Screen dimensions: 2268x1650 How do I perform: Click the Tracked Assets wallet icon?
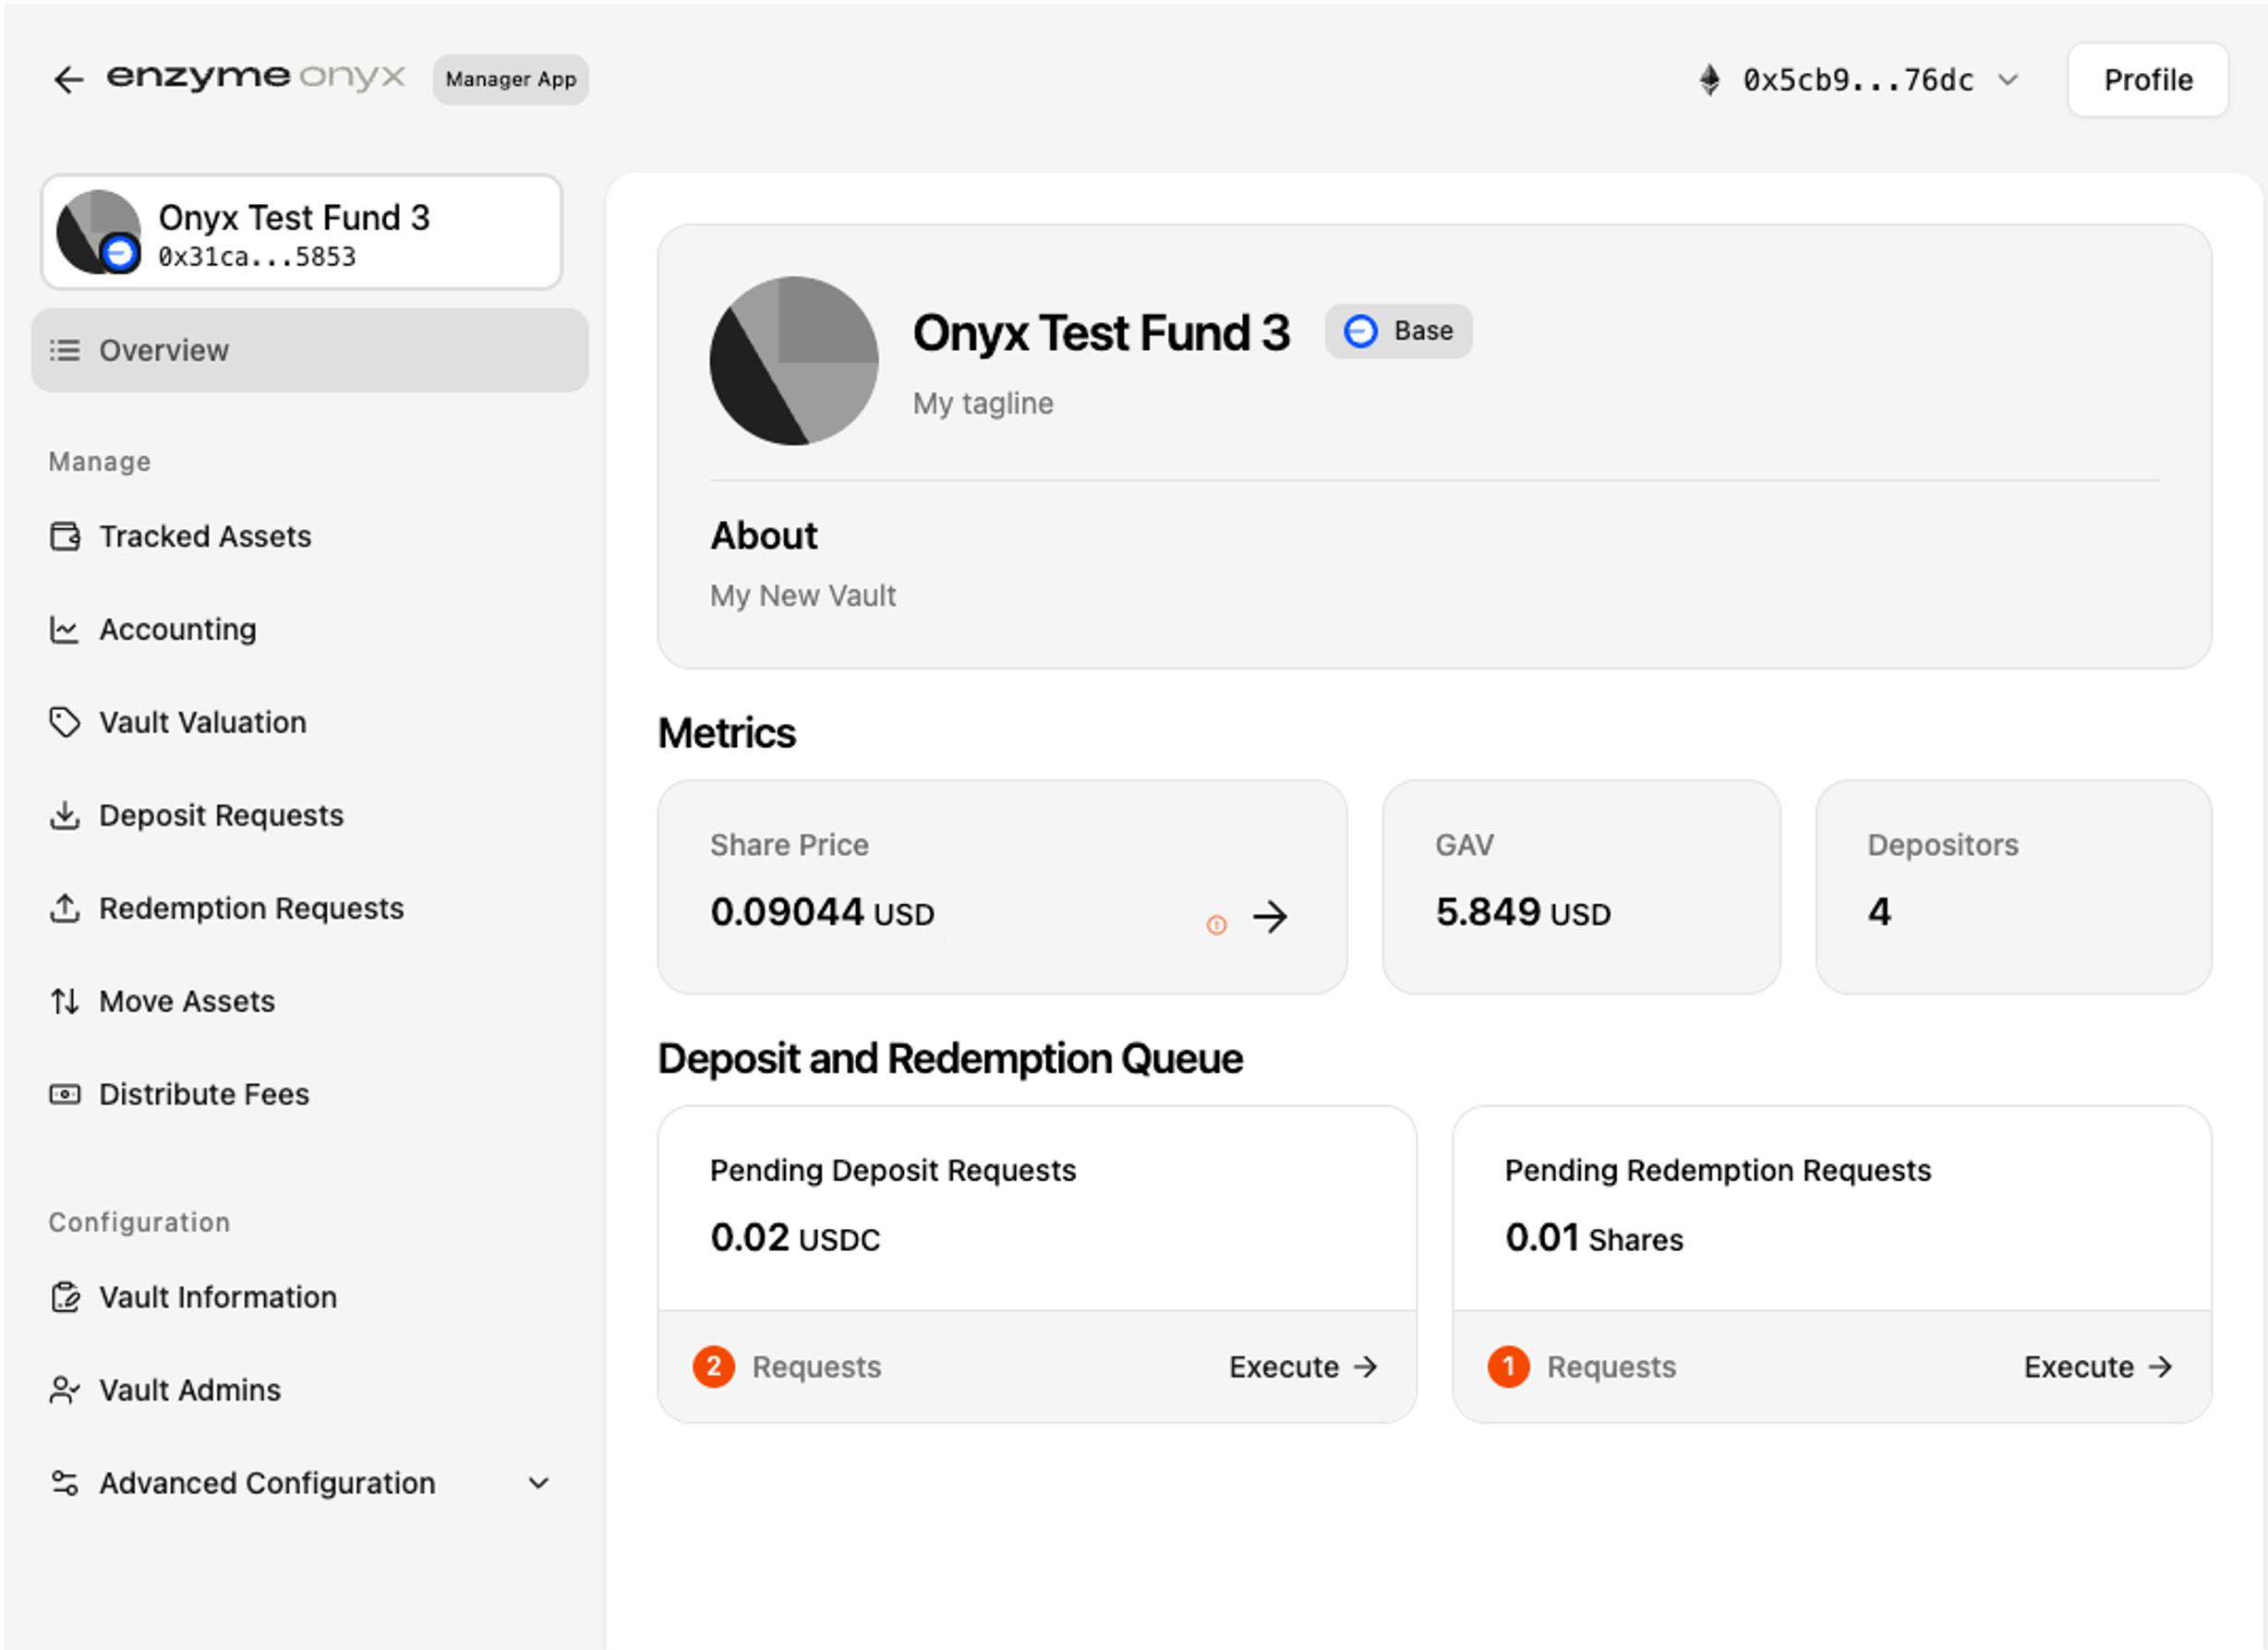[65, 536]
